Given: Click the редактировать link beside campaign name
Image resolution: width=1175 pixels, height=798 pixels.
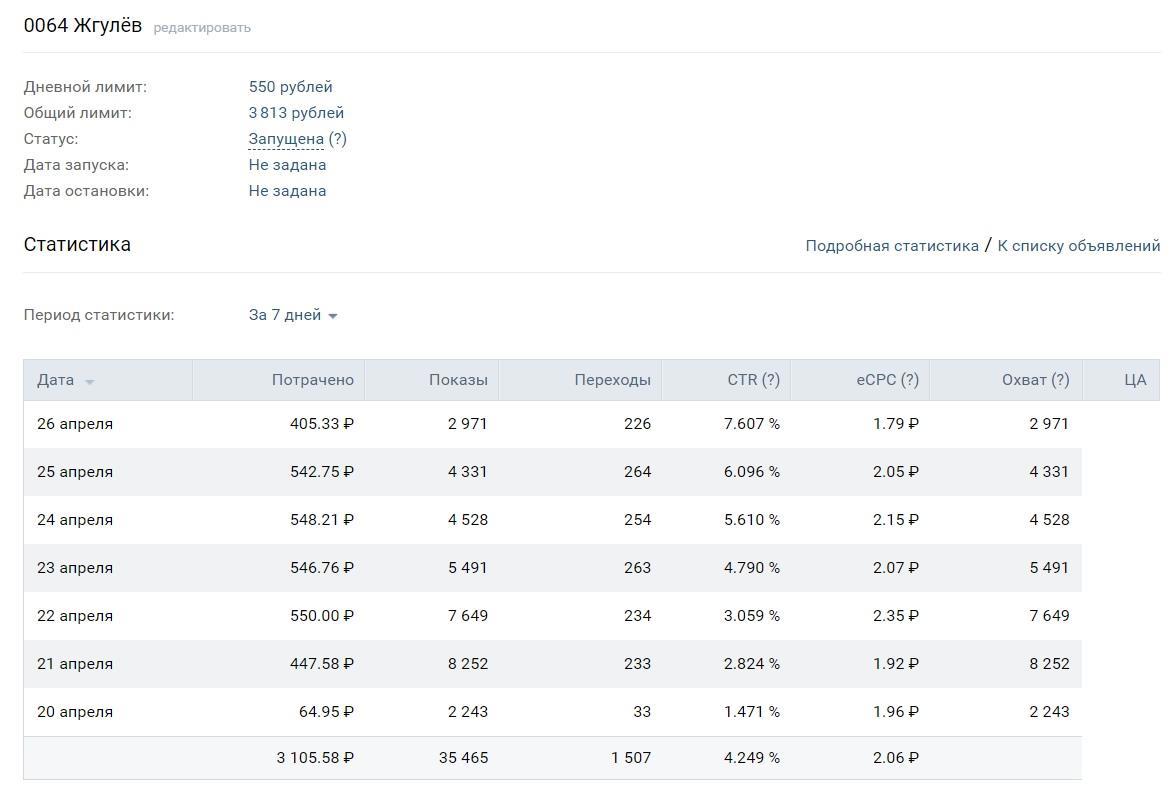Looking at the screenshot, I should [x=202, y=28].
